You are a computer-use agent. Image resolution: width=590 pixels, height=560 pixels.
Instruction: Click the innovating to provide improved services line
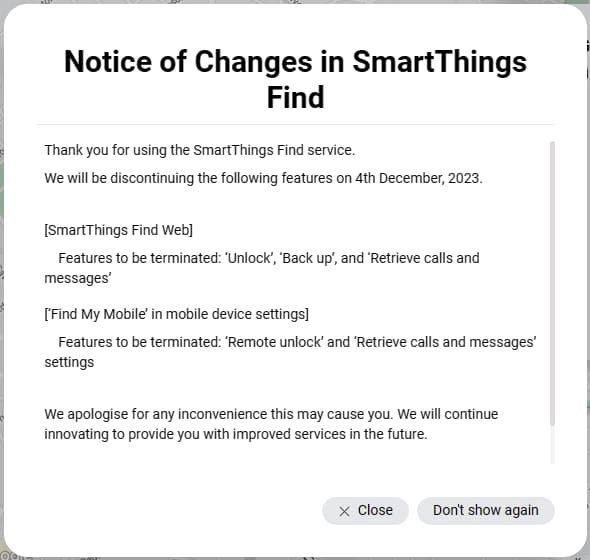click(x=236, y=434)
